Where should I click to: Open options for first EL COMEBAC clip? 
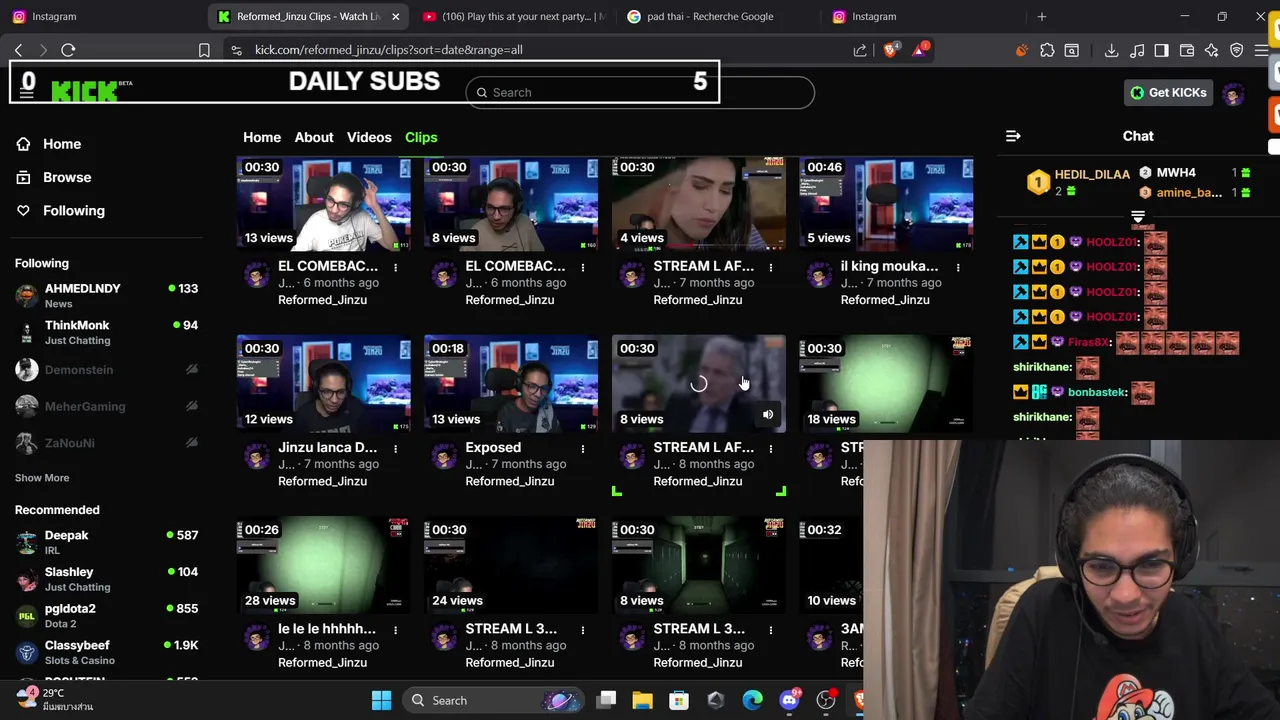(395, 267)
